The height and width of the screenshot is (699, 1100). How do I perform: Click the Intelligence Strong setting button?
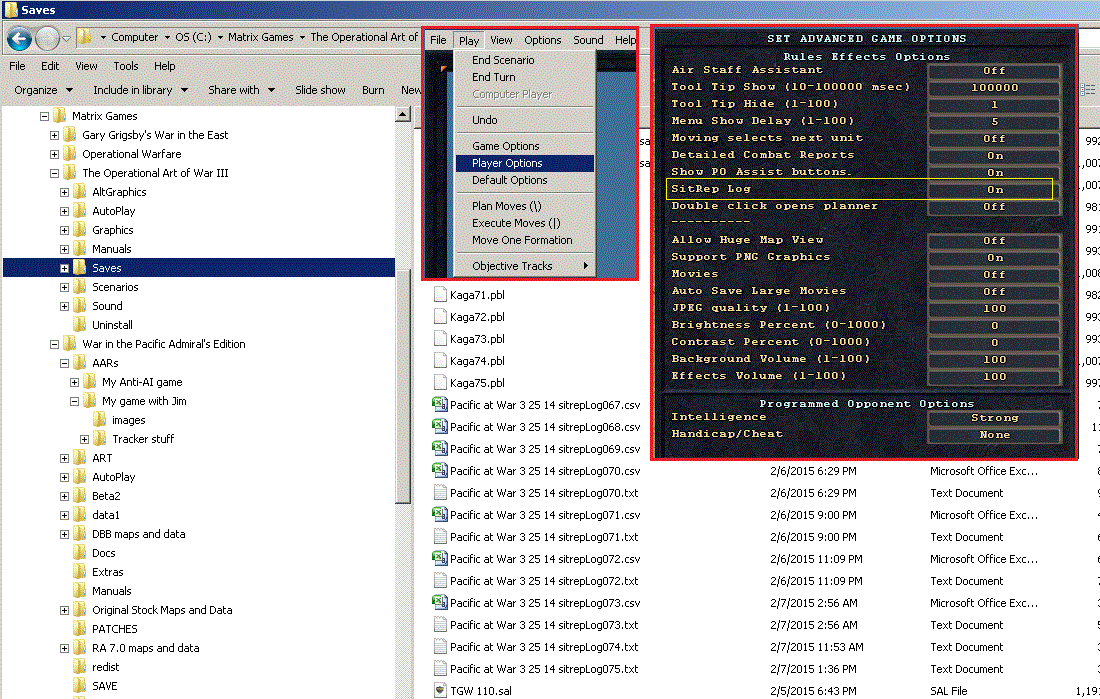pos(993,418)
